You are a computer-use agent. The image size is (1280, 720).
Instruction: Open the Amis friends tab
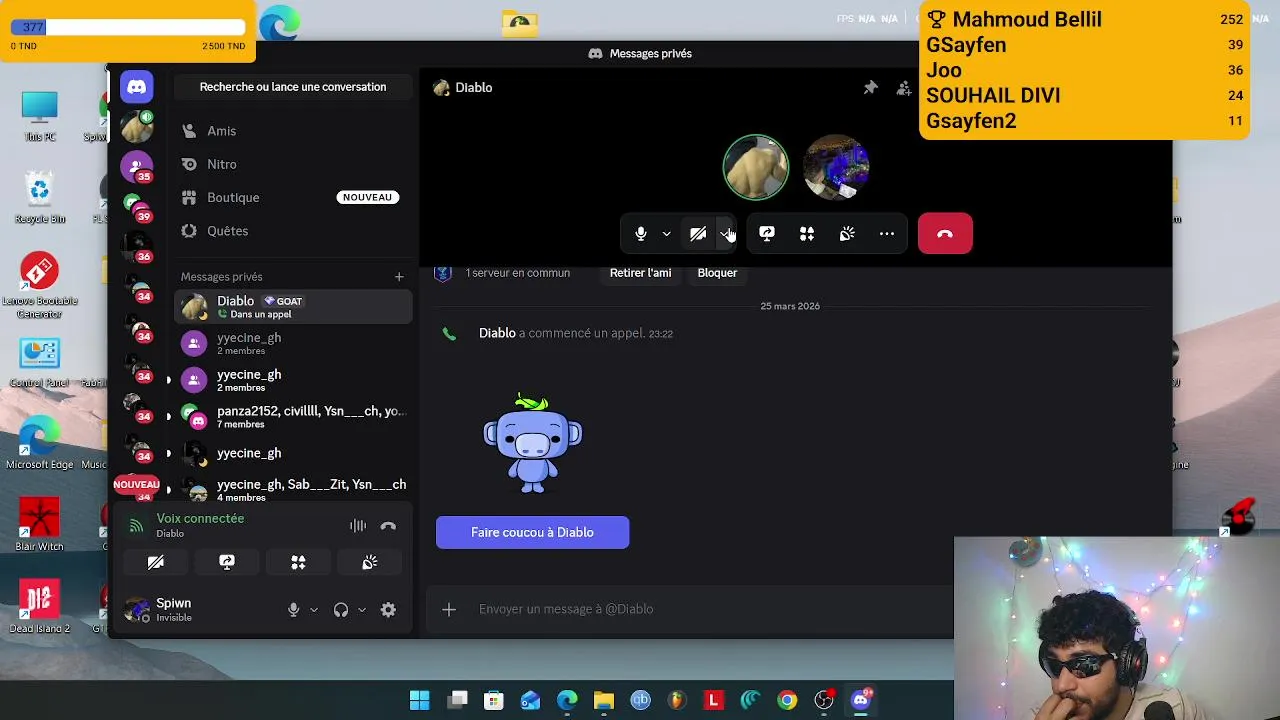pyautogui.click(x=293, y=131)
